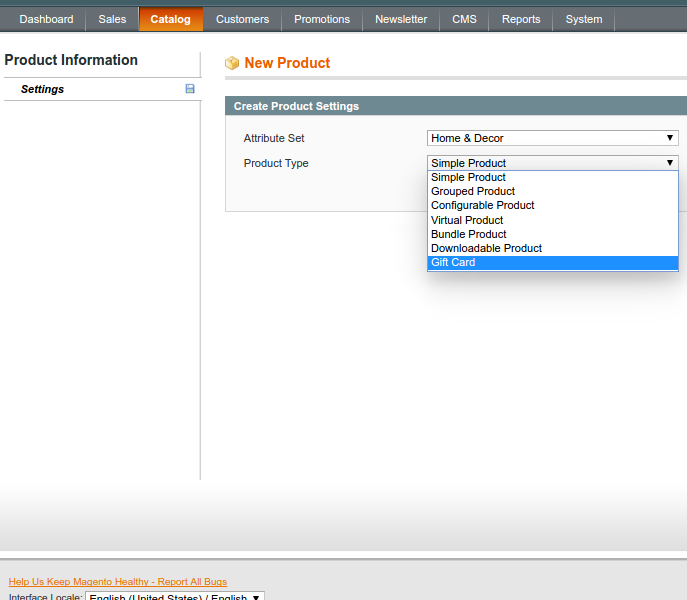
Task: Select Gift Card product type
Action: (453, 263)
